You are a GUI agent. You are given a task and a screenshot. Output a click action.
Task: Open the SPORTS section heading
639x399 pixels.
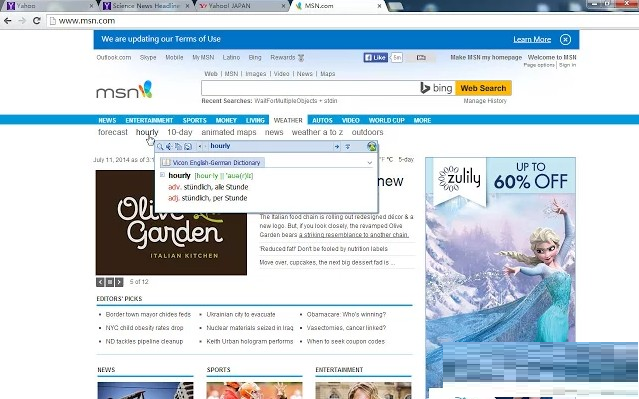pyautogui.click(x=218, y=370)
